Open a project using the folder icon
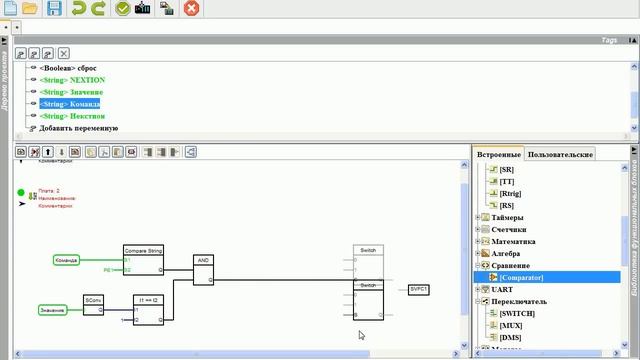 click(30, 8)
